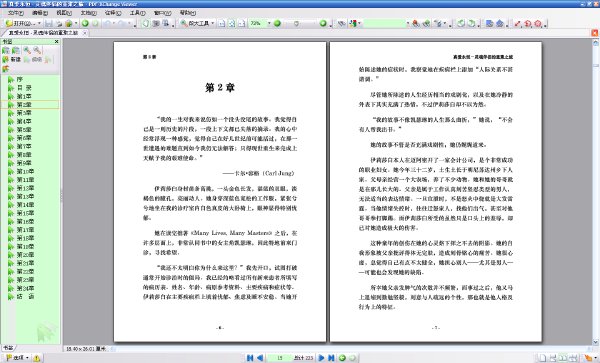This screenshot has width=600, height=363.
Task: Select the 放大工具 zoom tool
Action: [195, 23]
